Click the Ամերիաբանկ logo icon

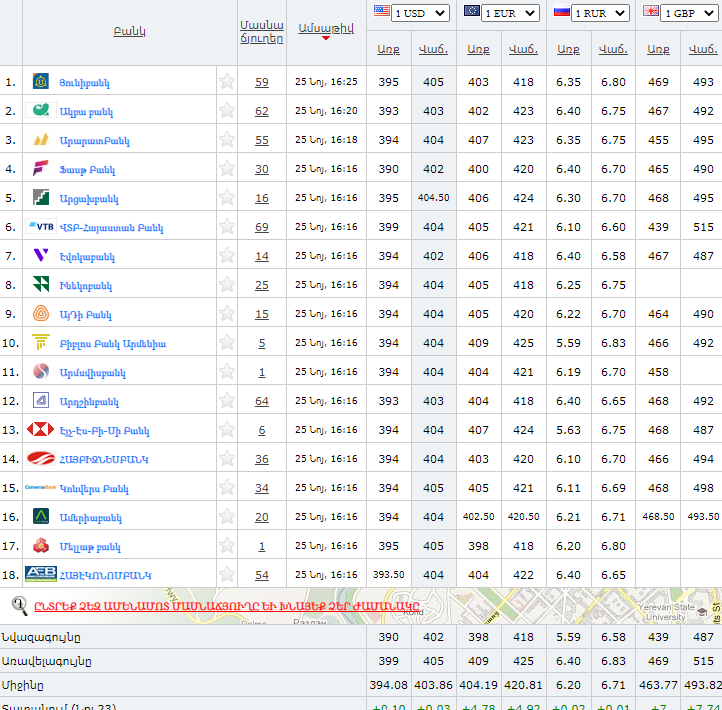pyautogui.click(x=41, y=516)
